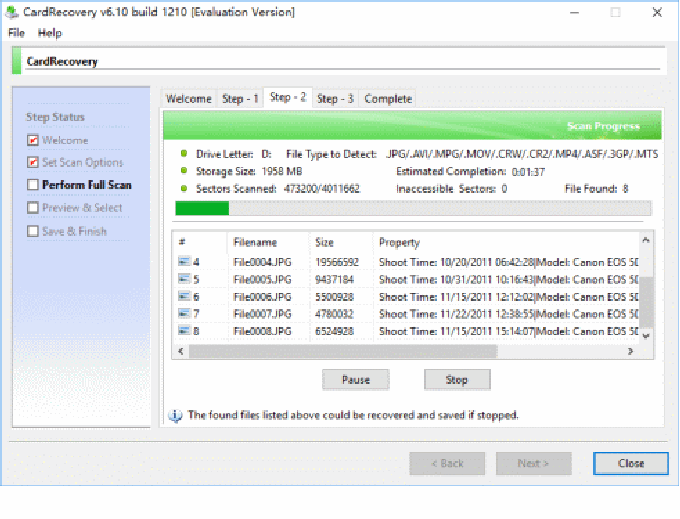This screenshot has height=519, width=680.
Task: Click the Step Status heading in sidebar
Action: click(x=55, y=117)
